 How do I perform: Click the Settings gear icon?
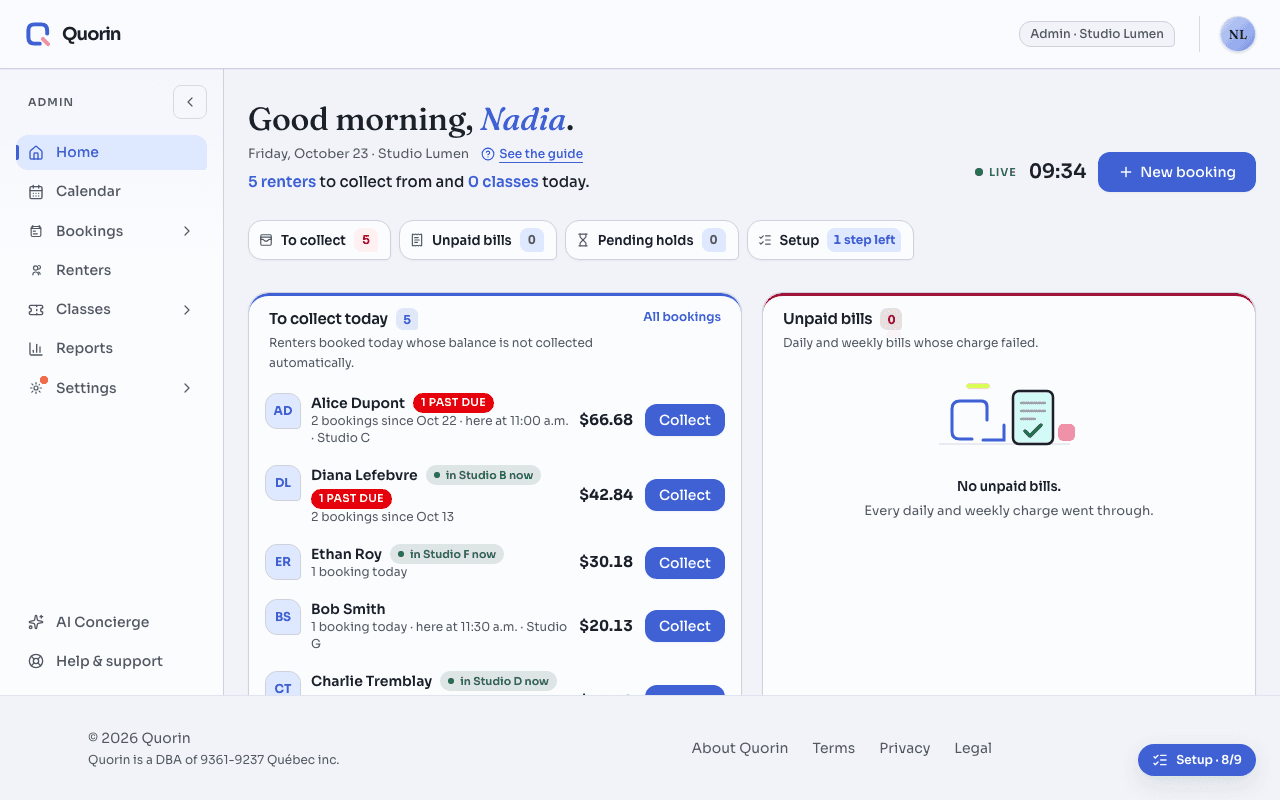(x=36, y=388)
